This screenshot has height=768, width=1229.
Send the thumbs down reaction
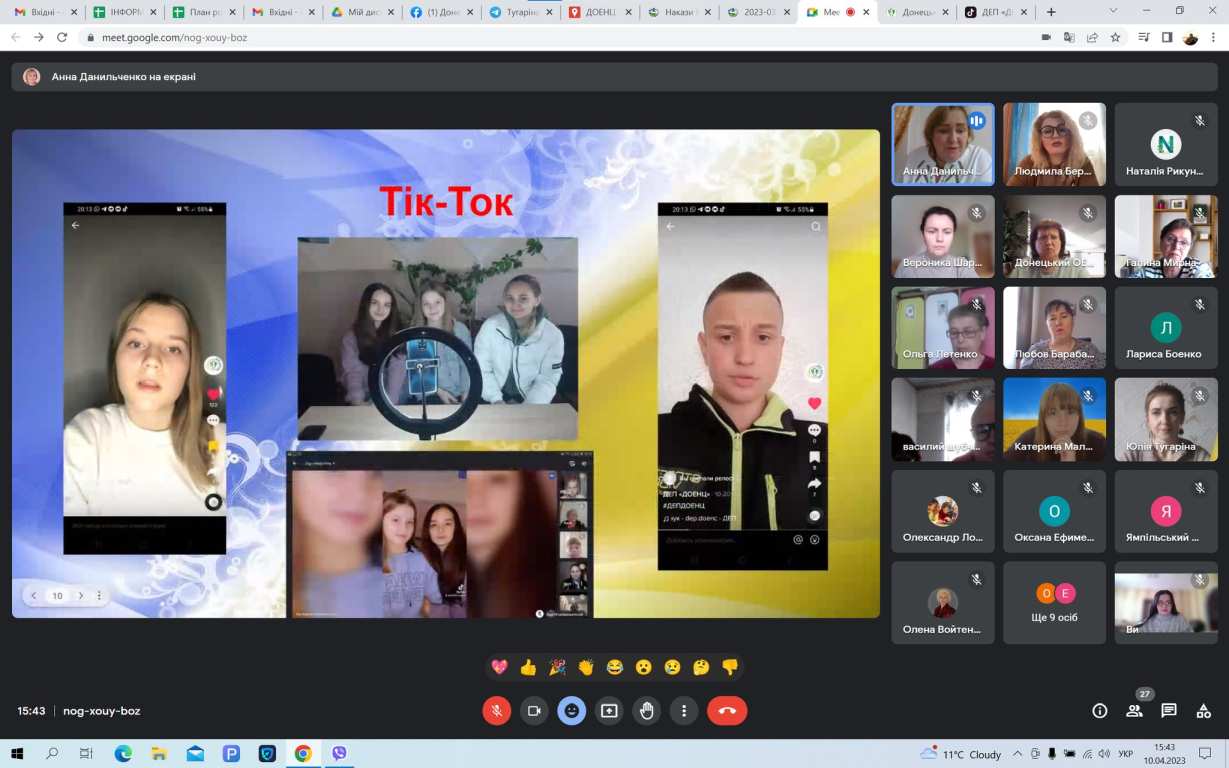pyautogui.click(x=730, y=667)
